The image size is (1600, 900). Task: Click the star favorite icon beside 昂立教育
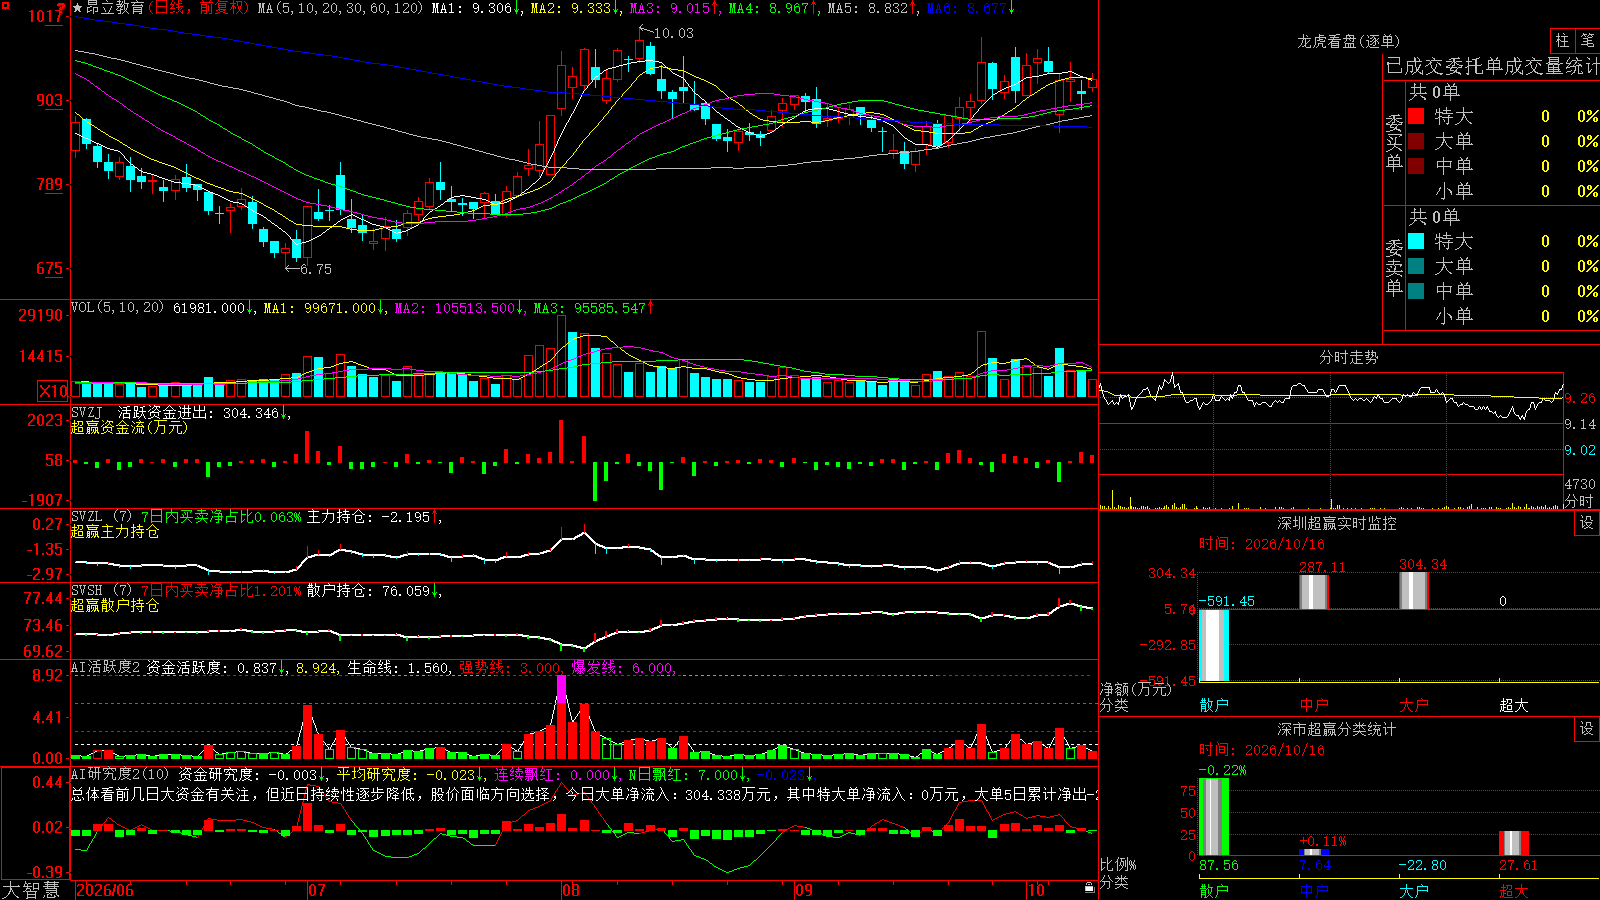click(78, 8)
